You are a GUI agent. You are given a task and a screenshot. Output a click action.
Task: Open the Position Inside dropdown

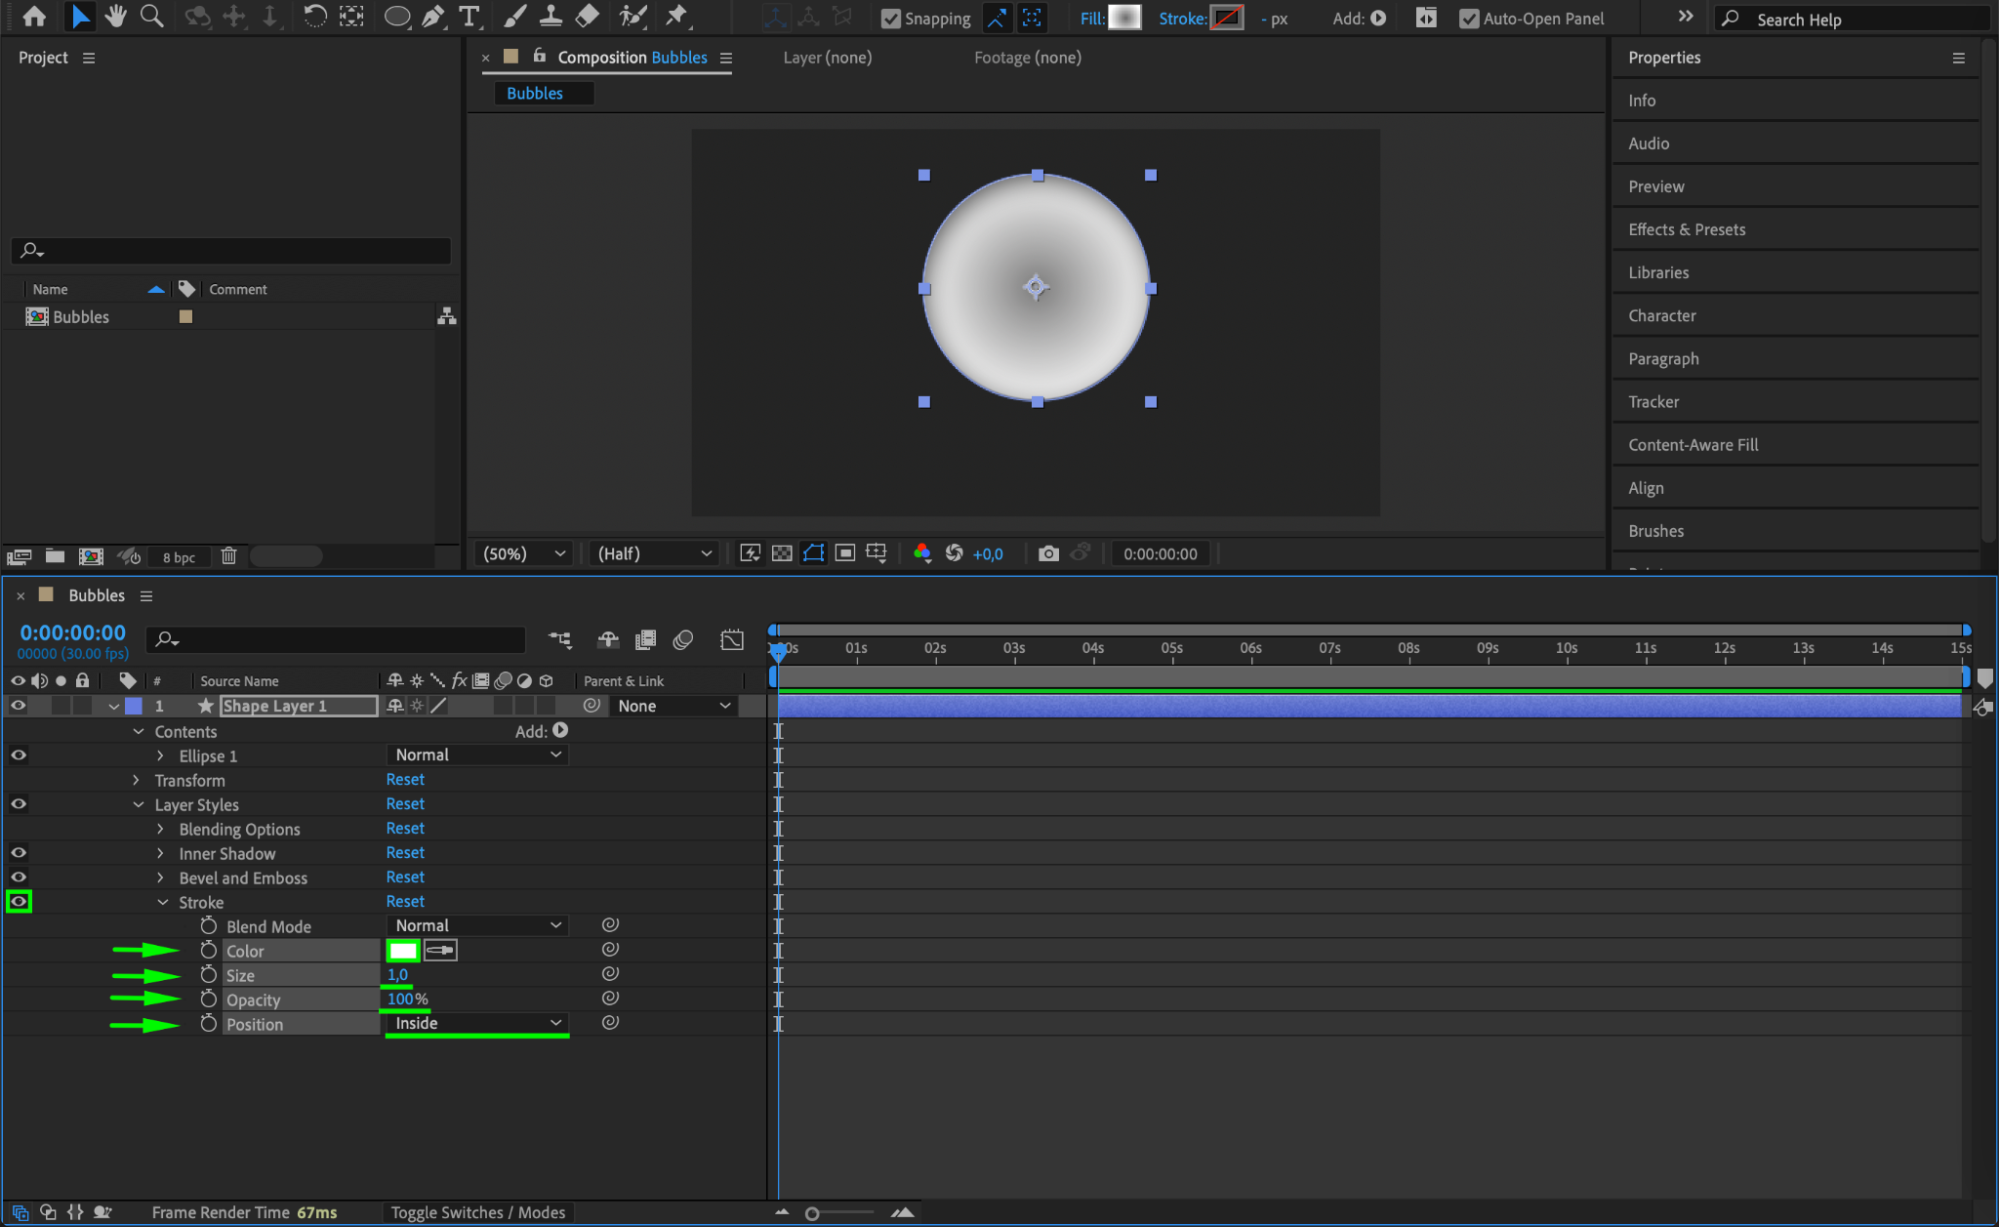[x=477, y=1023]
